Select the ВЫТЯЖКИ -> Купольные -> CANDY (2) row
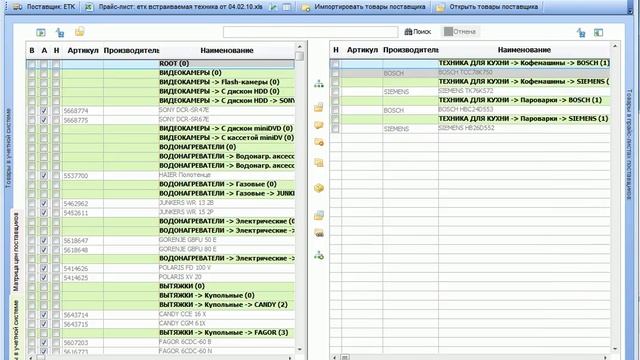This screenshot has width=640, height=360. pyautogui.click(x=160, y=305)
